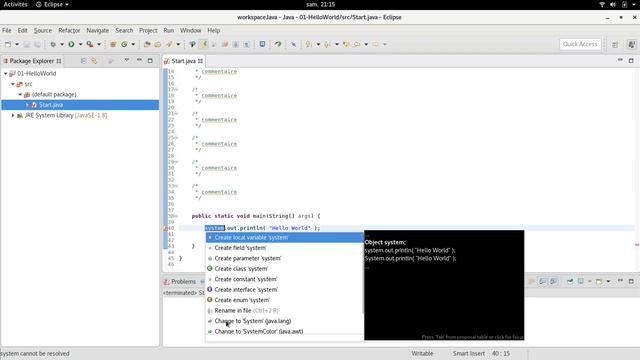Open the Help menu

coord(213,31)
